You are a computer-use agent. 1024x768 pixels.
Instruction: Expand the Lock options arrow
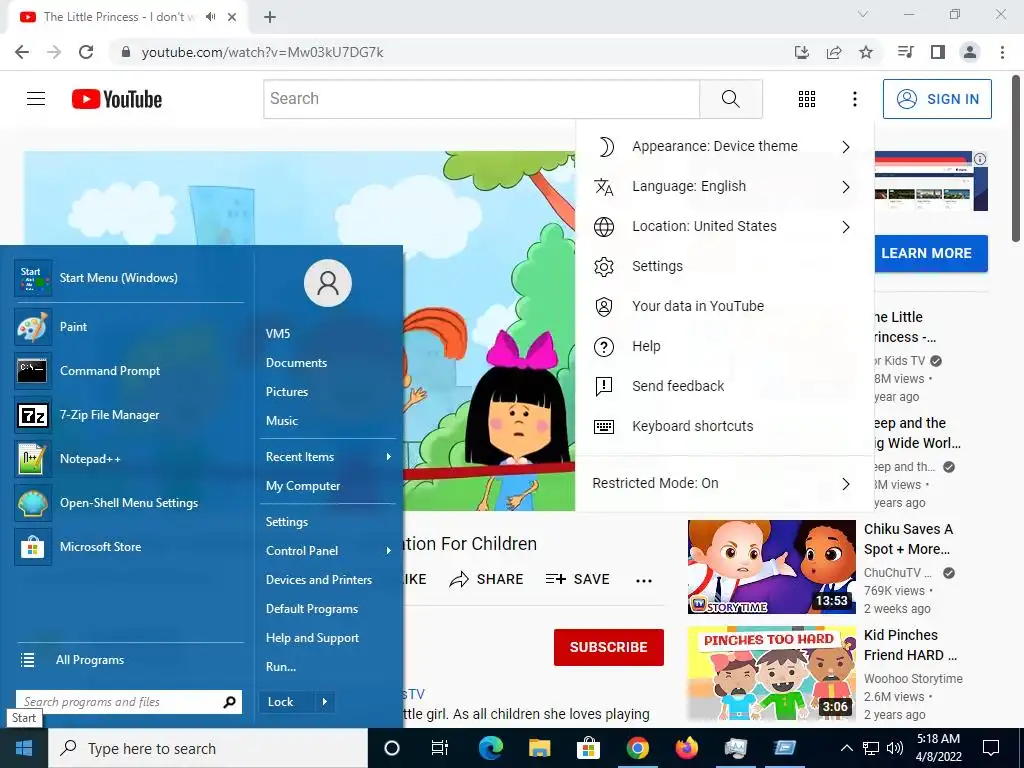(325, 702)
